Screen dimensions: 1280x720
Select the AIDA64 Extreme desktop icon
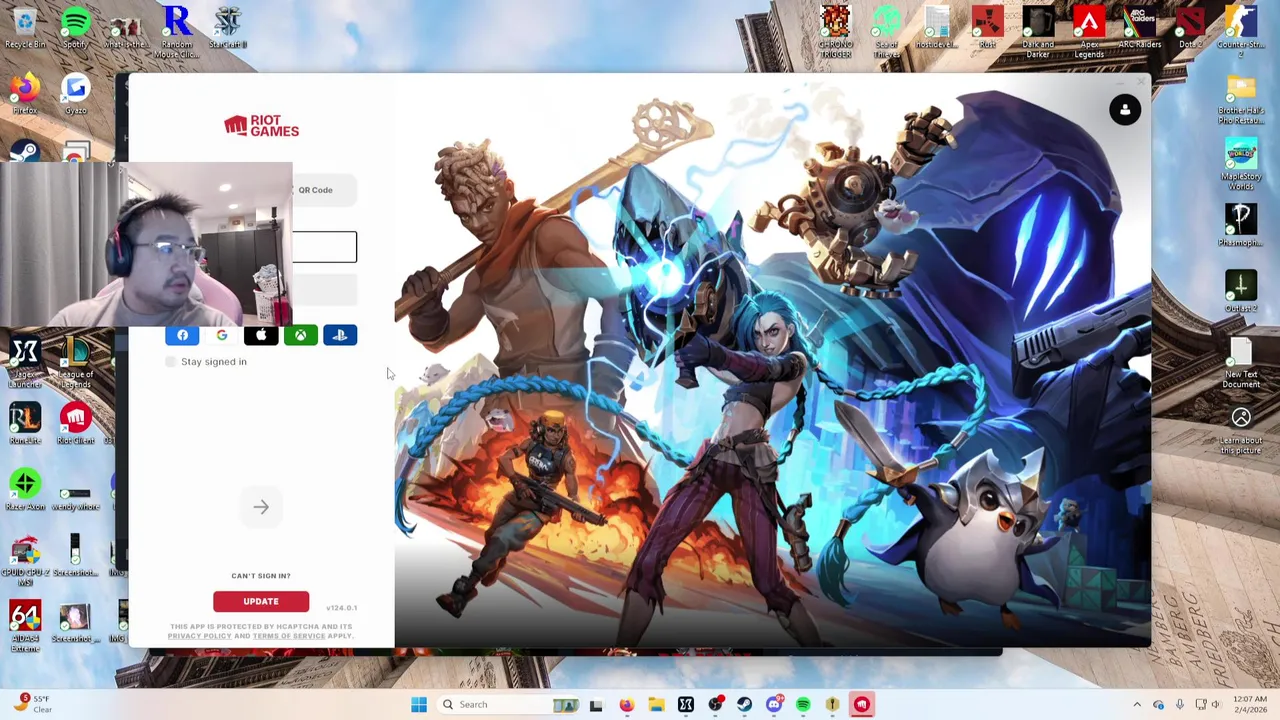click(x=25, y=627)
